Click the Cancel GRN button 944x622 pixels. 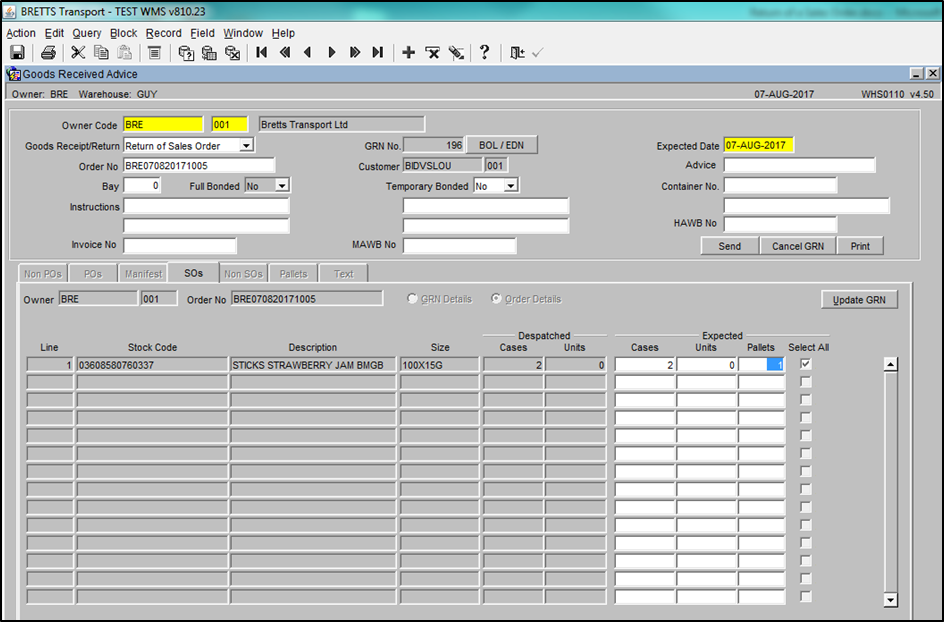798,246
